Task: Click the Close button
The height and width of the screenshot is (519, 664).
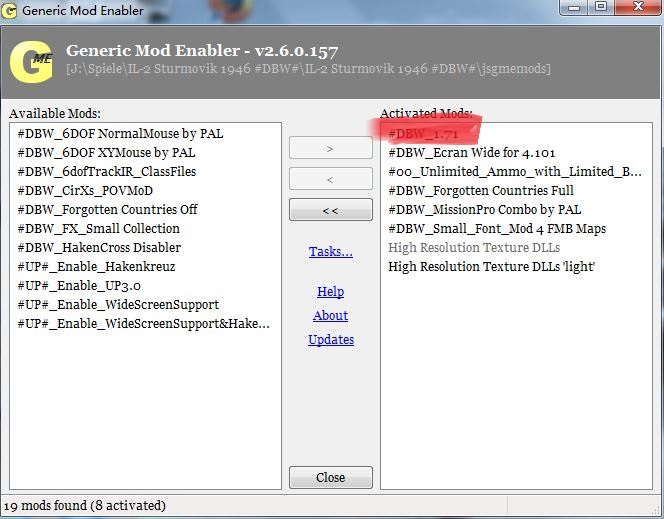Action: coord(331,478)
